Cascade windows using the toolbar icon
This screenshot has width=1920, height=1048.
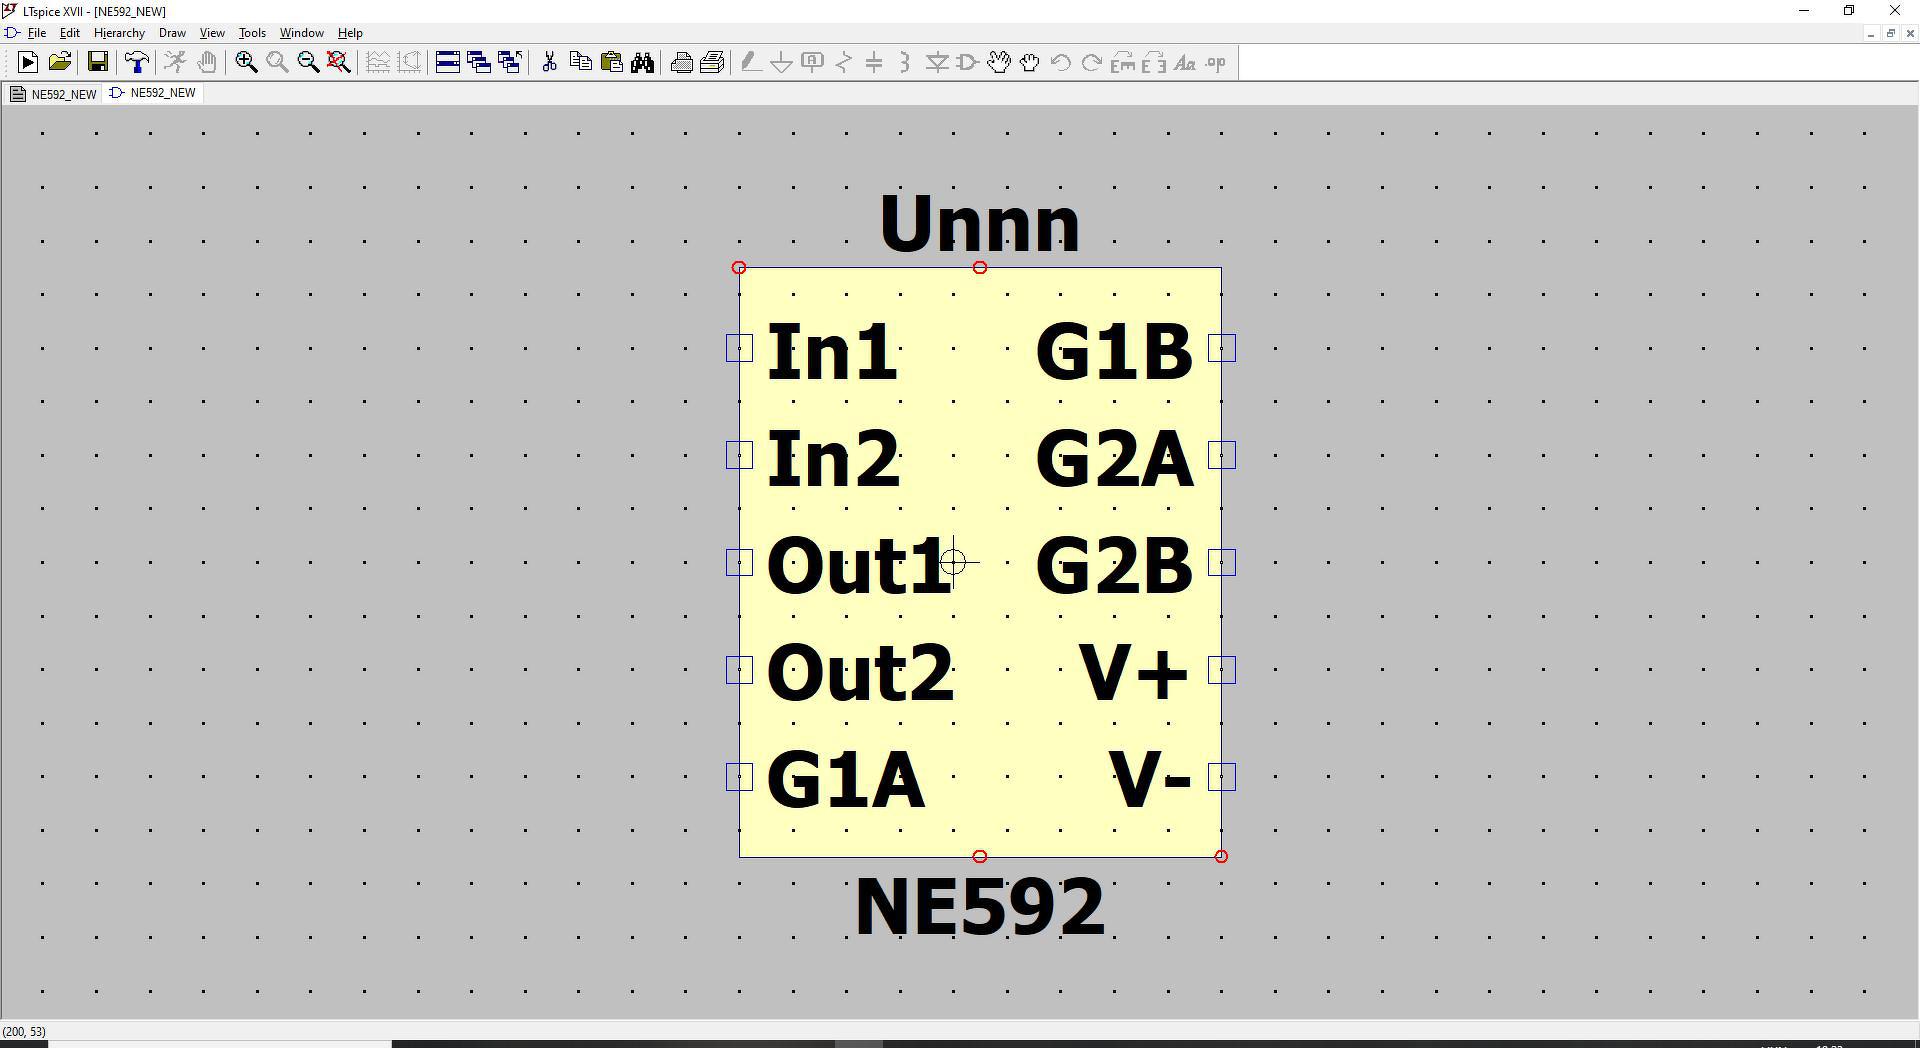(479, 63)
